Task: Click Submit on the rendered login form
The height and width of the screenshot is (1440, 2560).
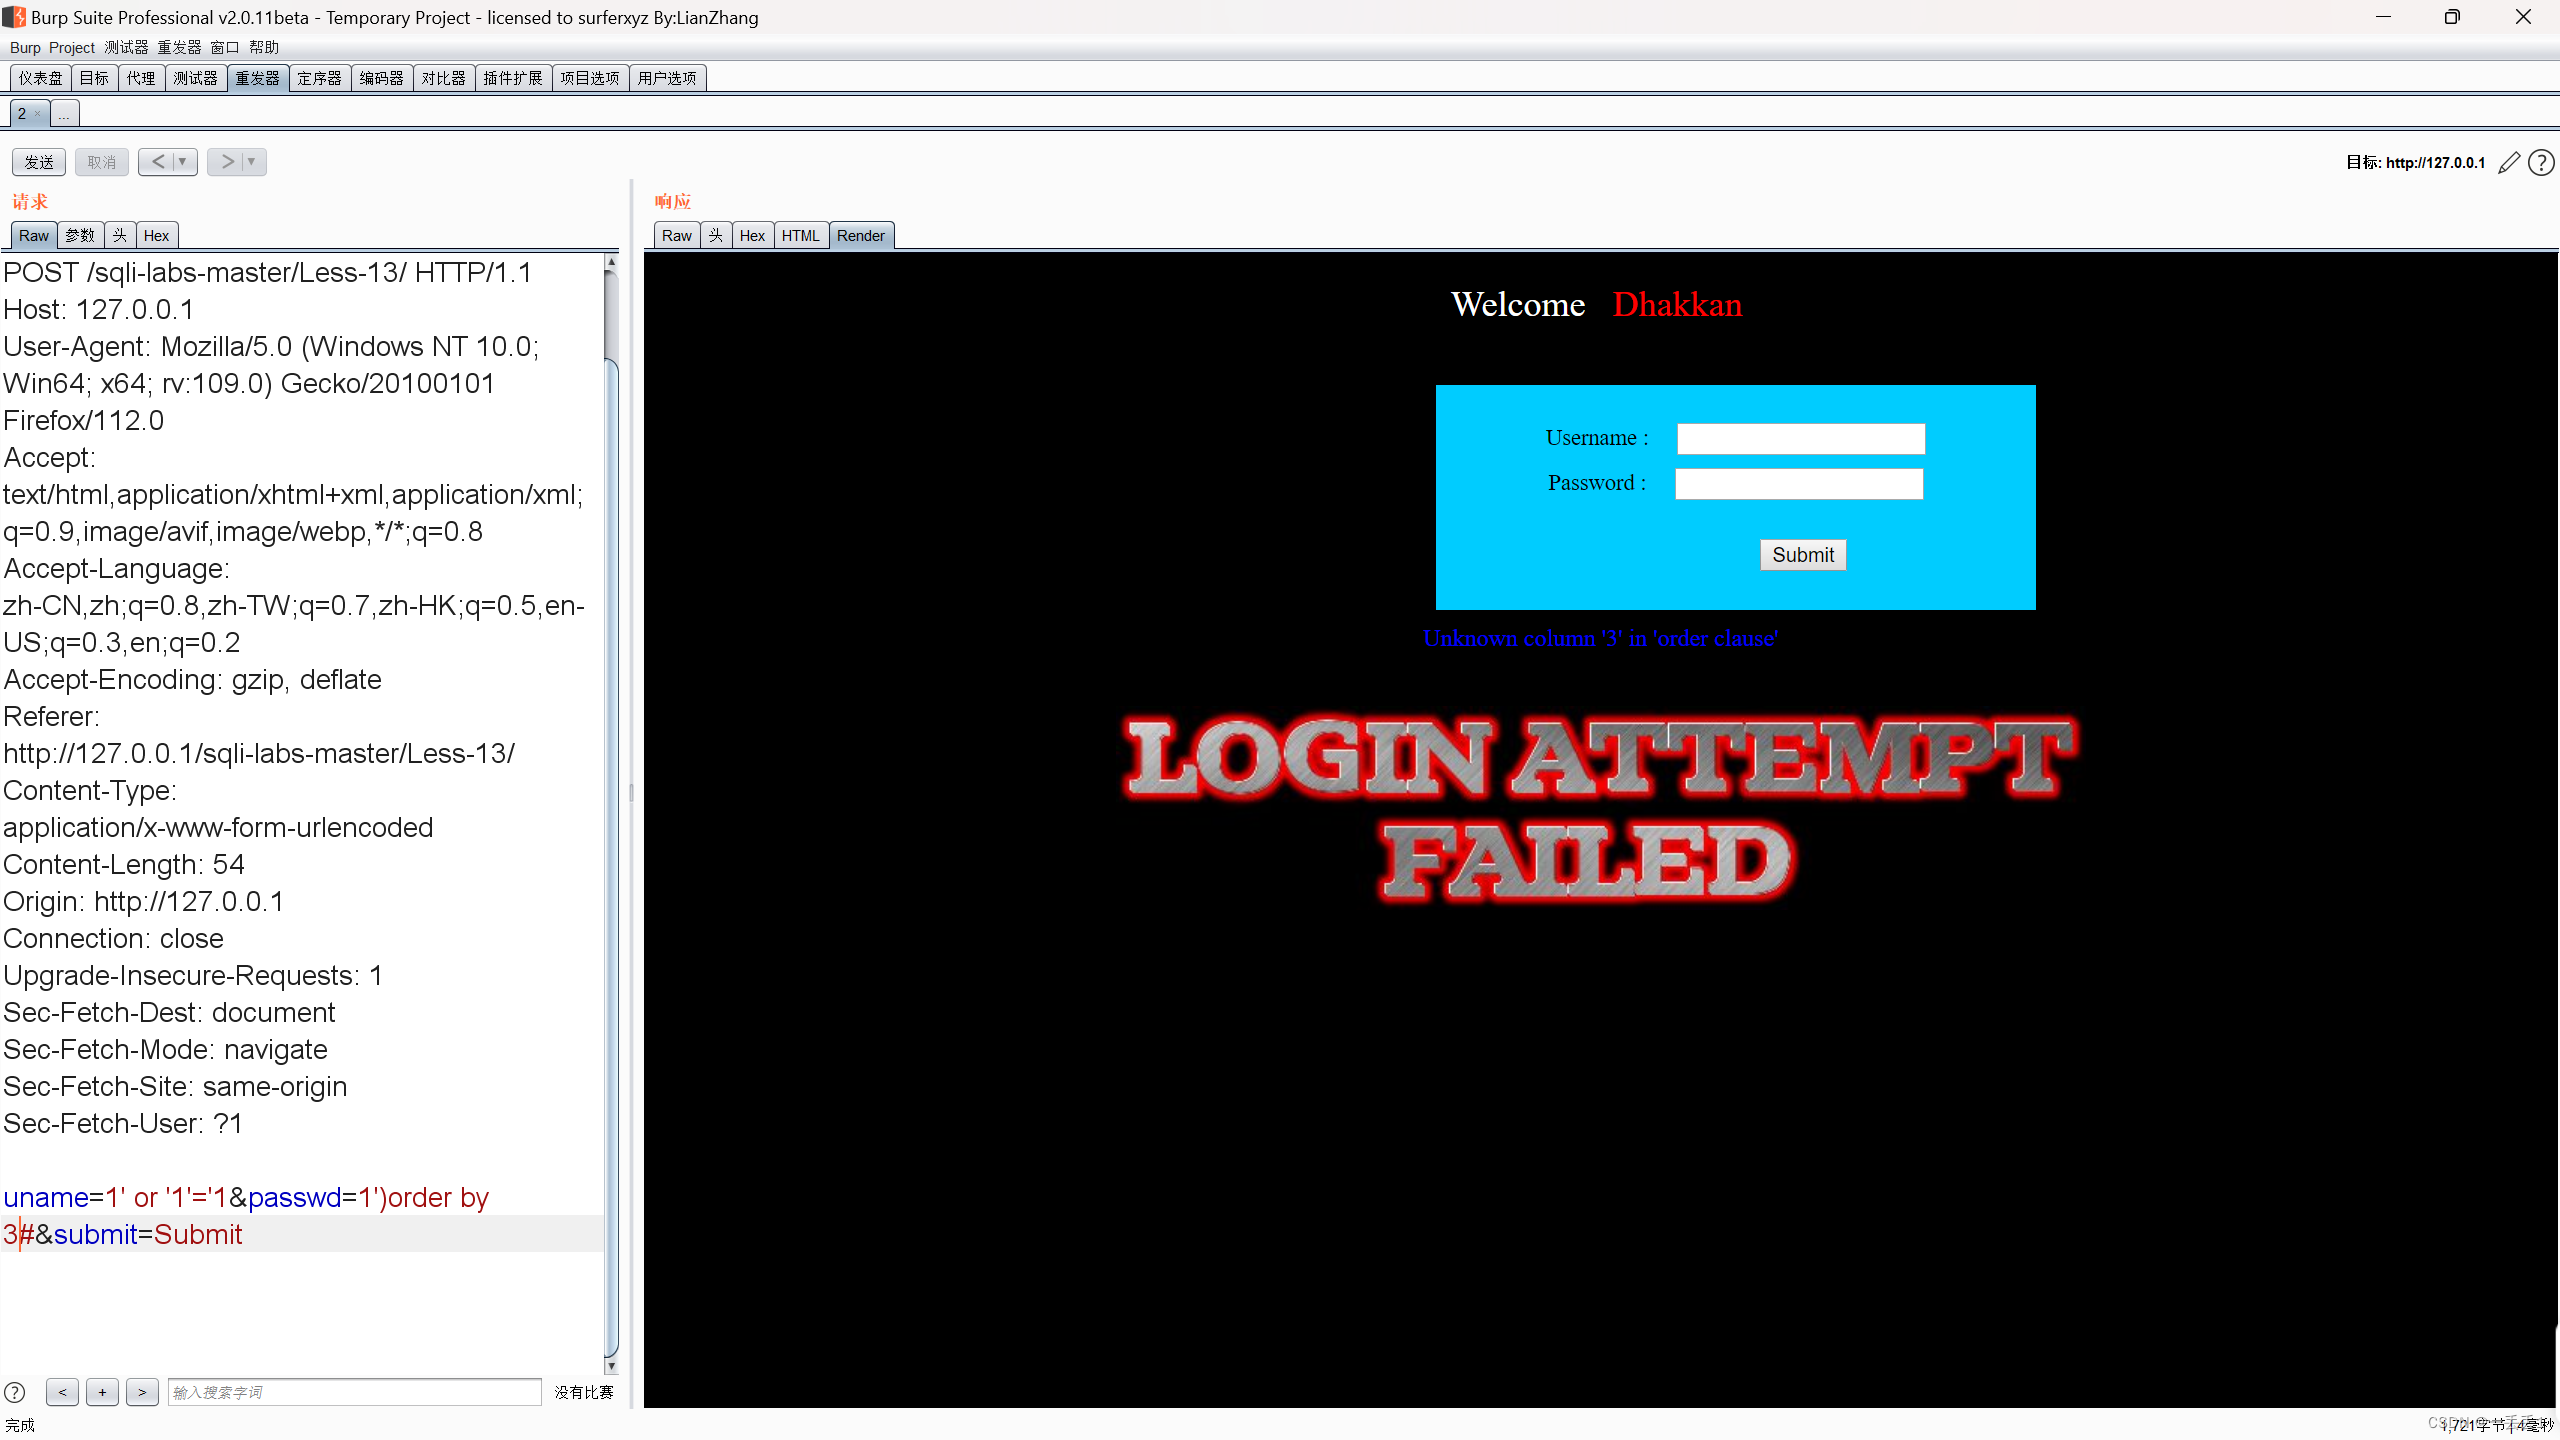Action: coord(1802,555)
